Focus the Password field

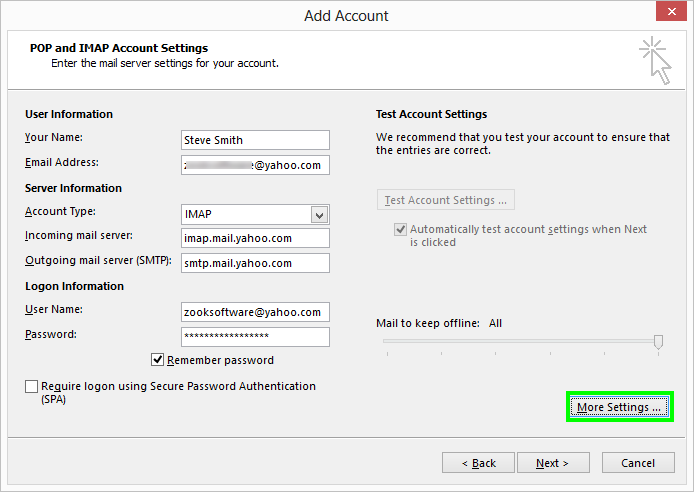[x=255, y=337]
